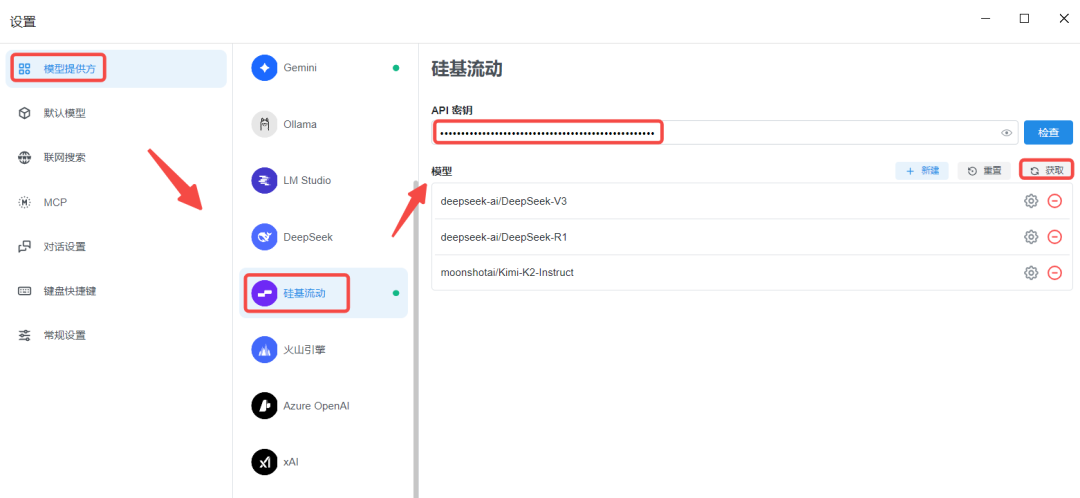Click the 模型提供方 grid icon
This screenshot has height=498, width=1080.
pos(25,69)
